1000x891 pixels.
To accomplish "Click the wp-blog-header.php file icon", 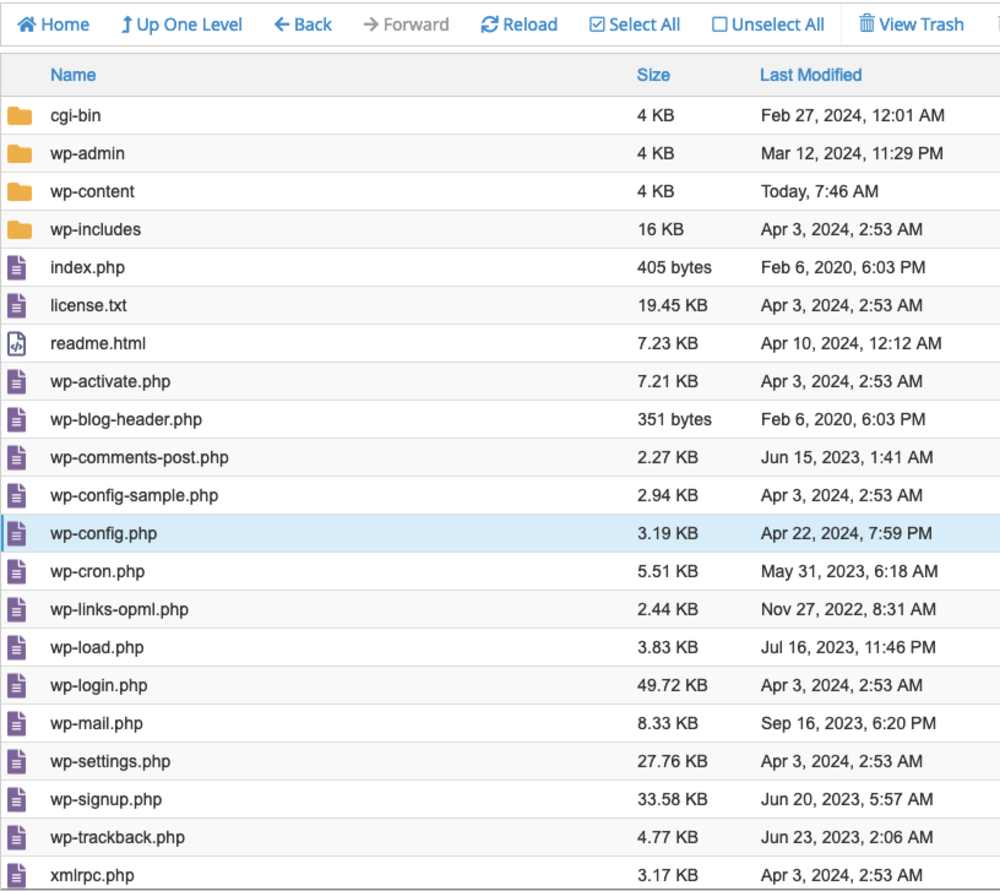I will pyautogui.click(x=17, y=420).
